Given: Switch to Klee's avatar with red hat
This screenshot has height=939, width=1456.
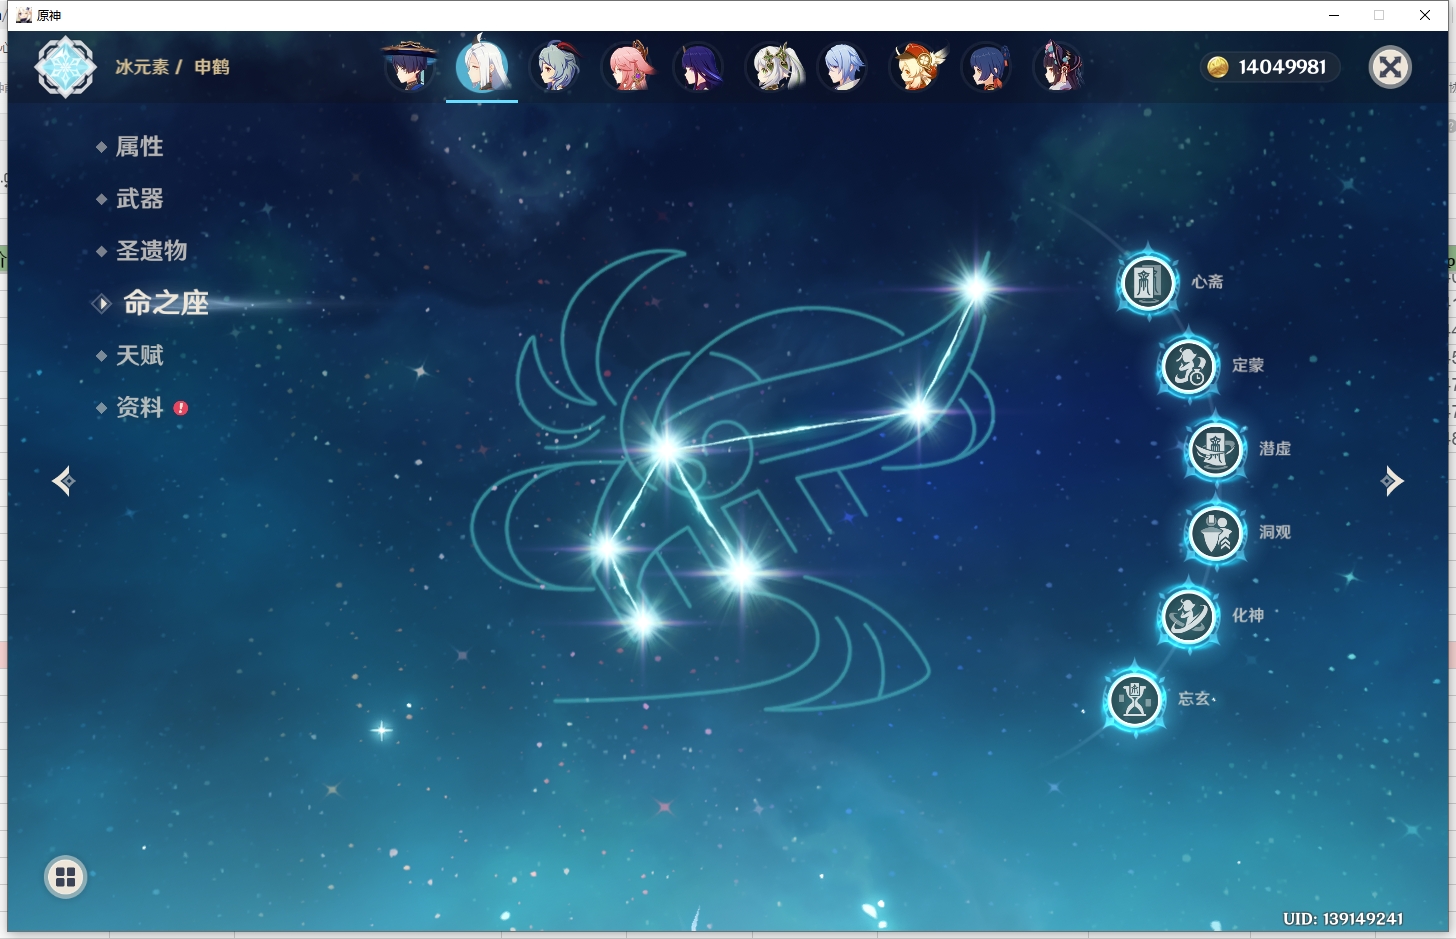Looking at the screenshot, I should click(x=916, y=66).
